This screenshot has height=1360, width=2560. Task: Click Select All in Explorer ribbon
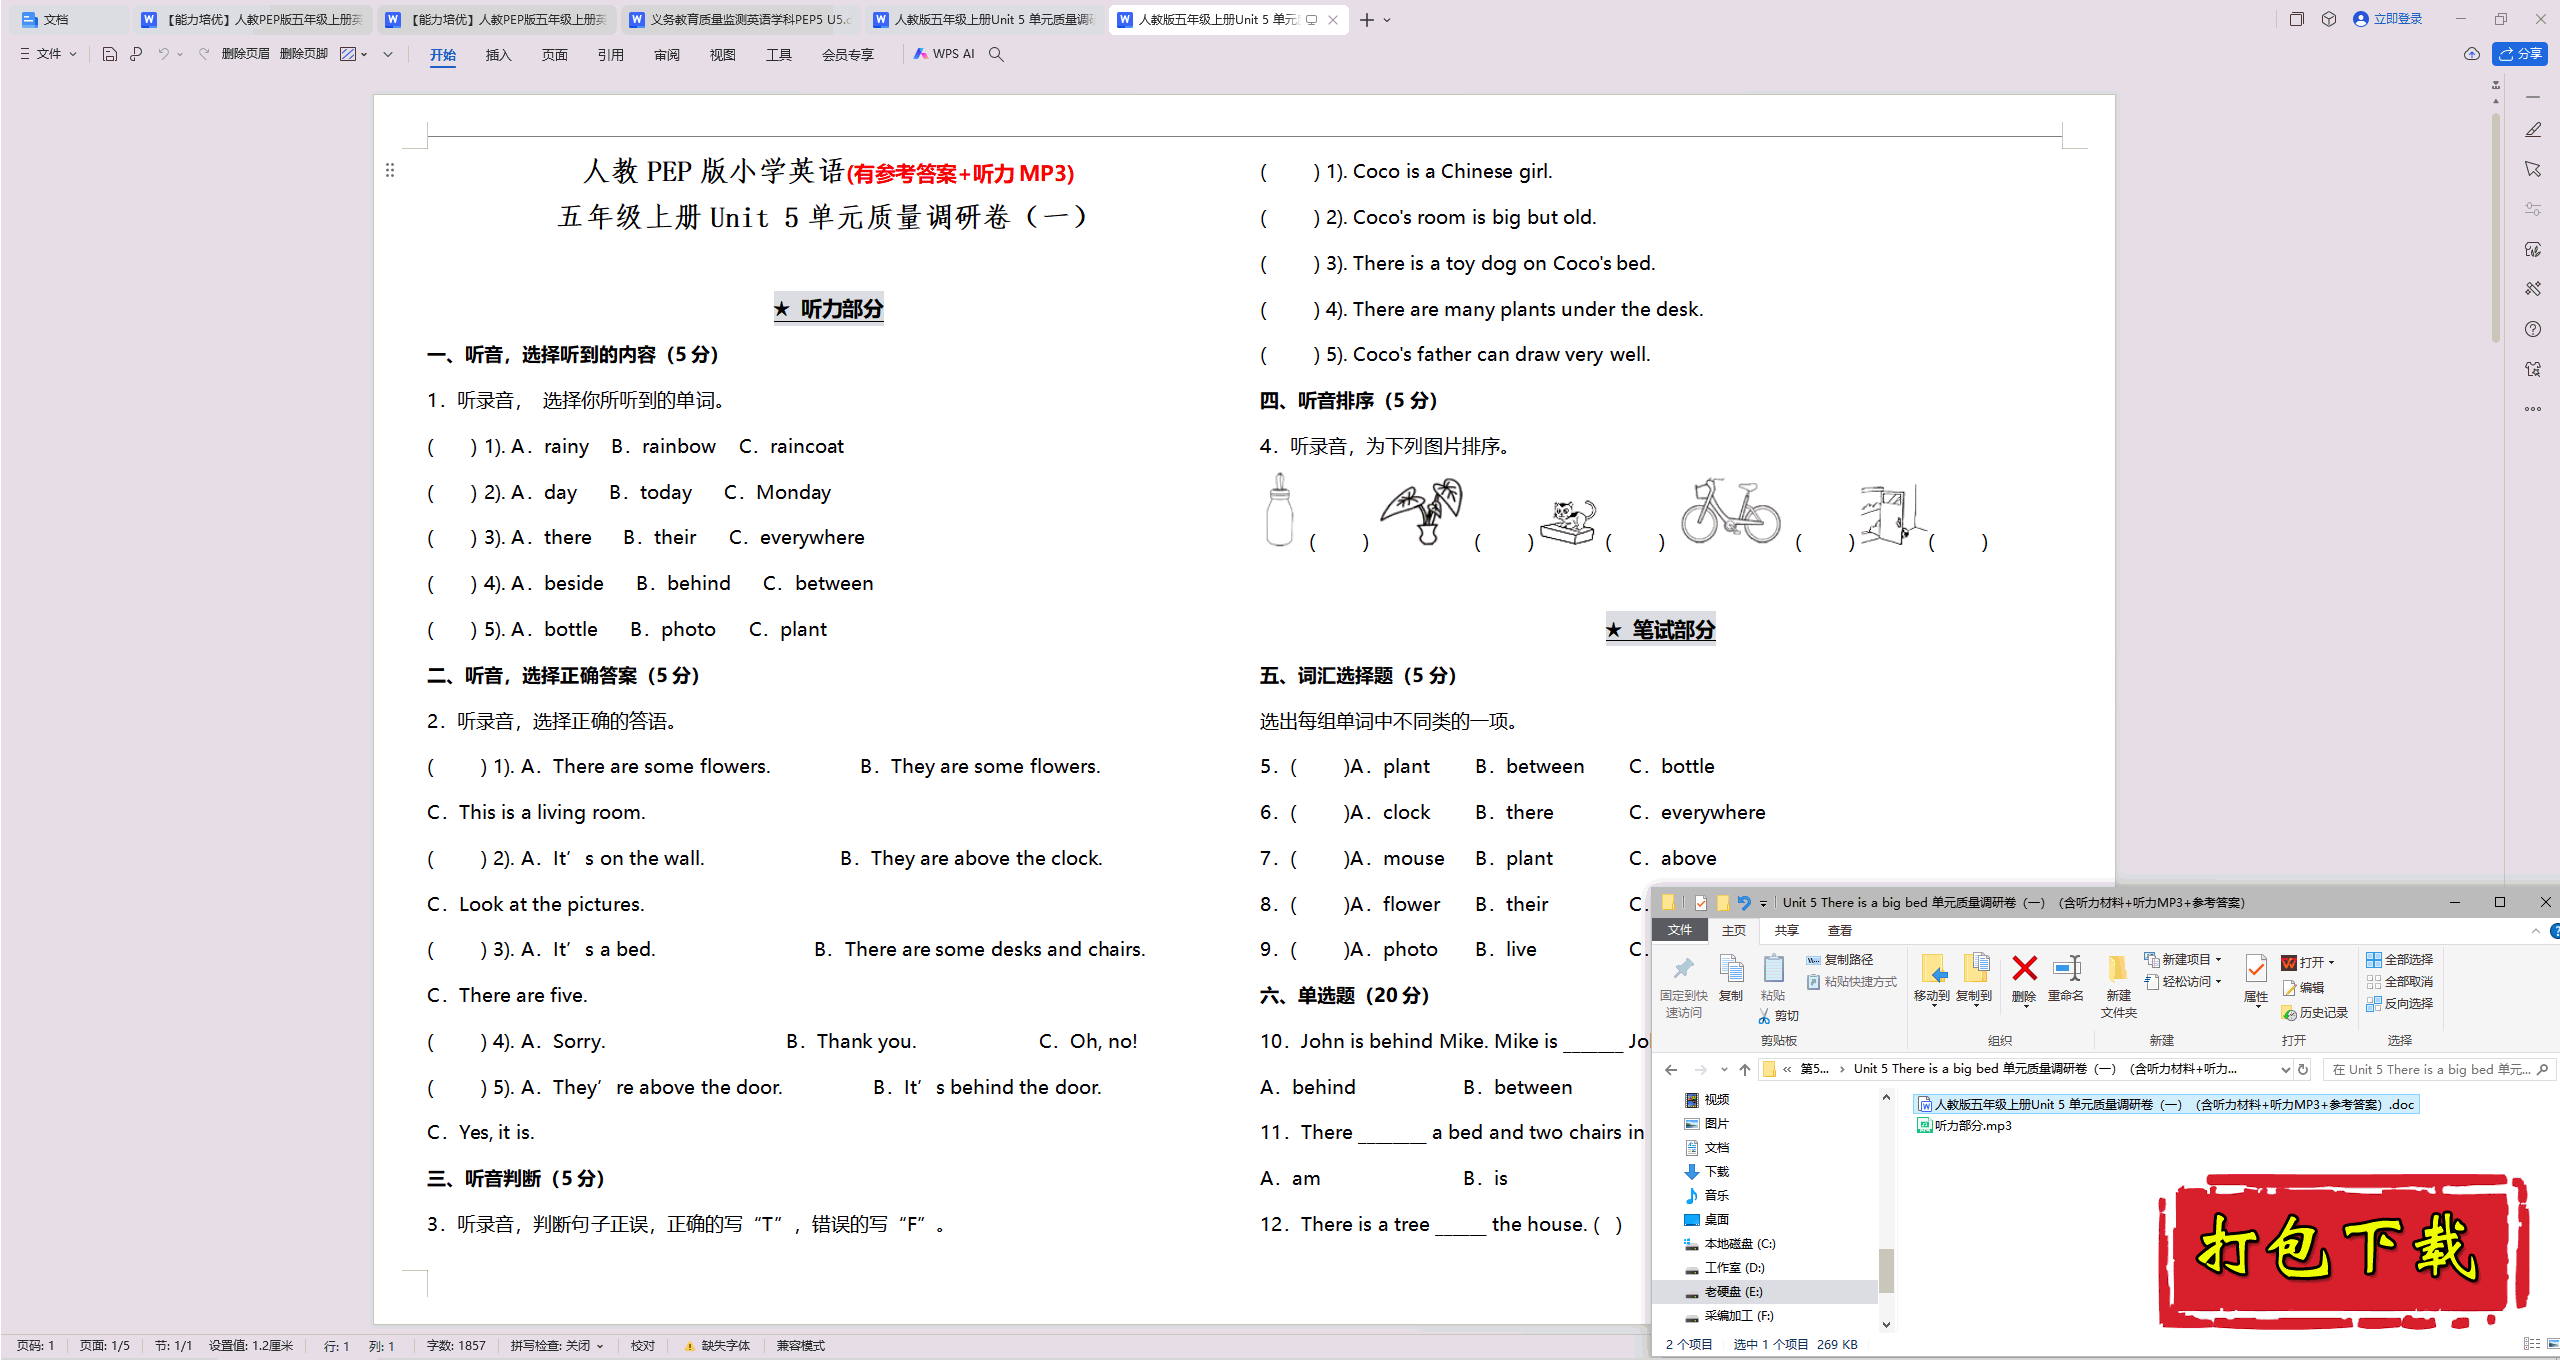2399,960
